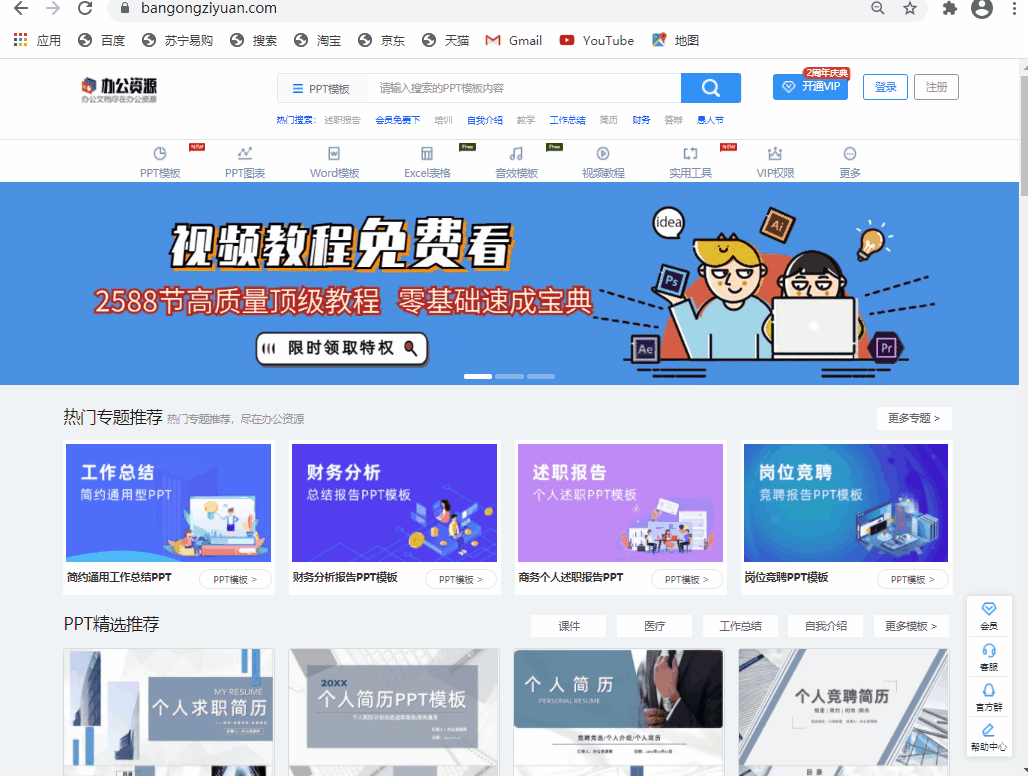Click the 客服 headset icon in sidebar
The height and width of the screenshot is (776, 1028).
(x=988, y=651)
